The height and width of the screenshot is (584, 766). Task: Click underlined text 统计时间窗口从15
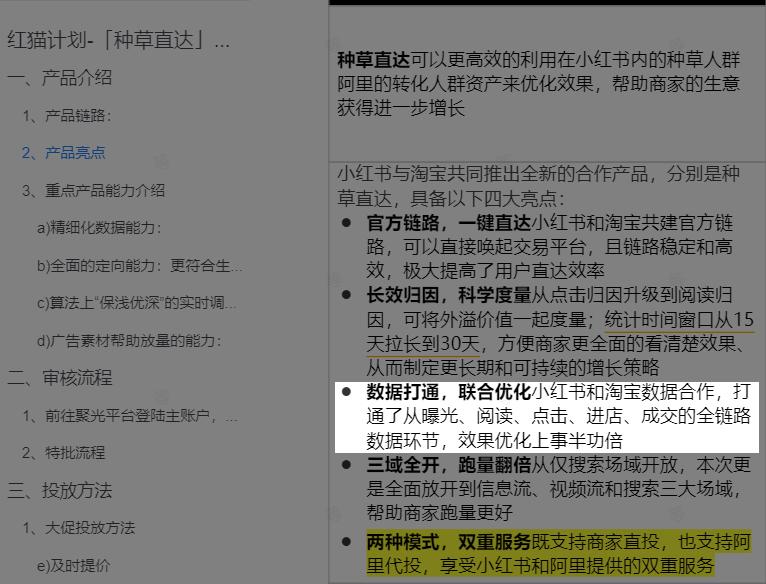(679, 320)
